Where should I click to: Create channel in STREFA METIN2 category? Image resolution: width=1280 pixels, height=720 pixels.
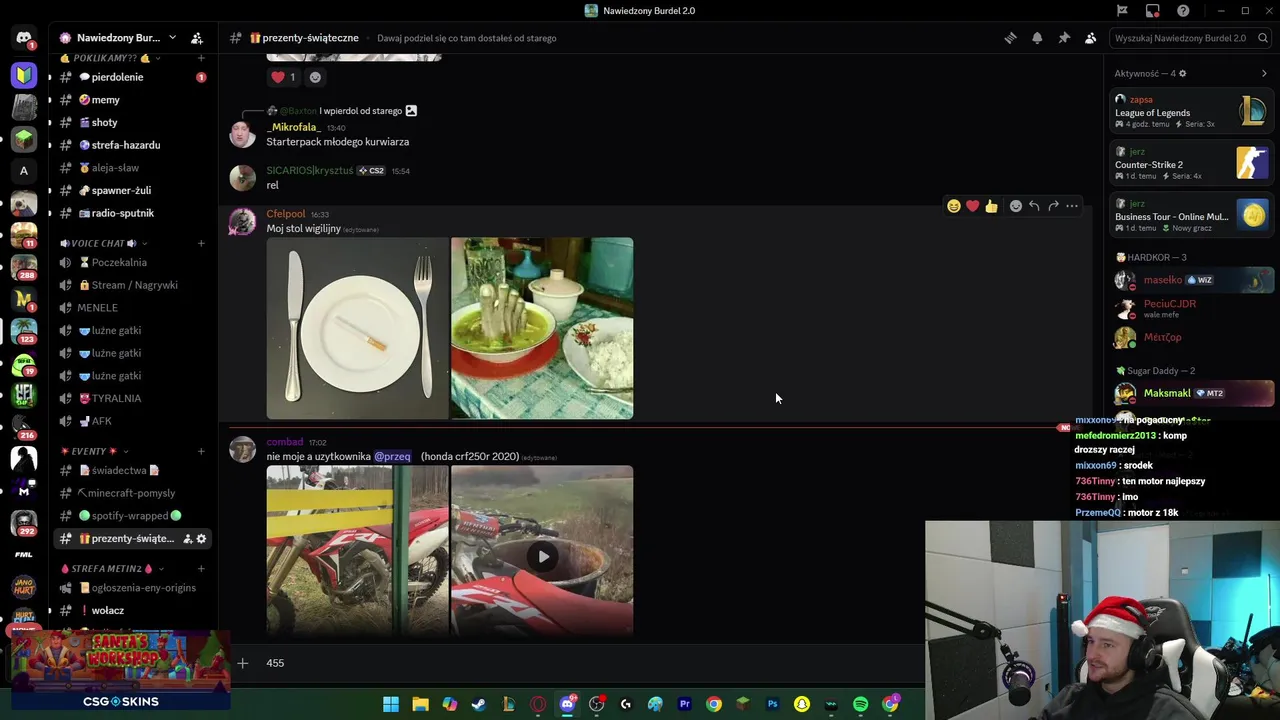tap(201, 568)
